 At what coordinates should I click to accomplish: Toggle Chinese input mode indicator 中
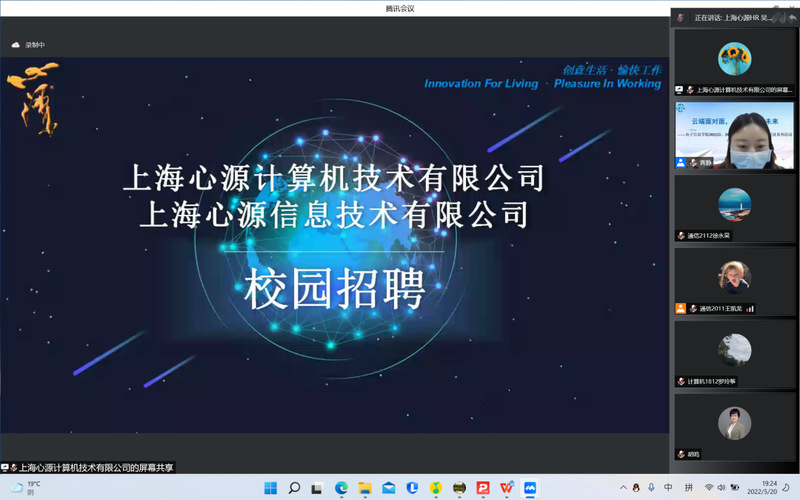point(668,488)
